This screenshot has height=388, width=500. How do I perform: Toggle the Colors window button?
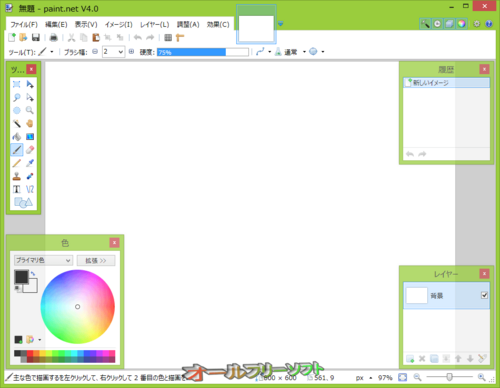461,24
